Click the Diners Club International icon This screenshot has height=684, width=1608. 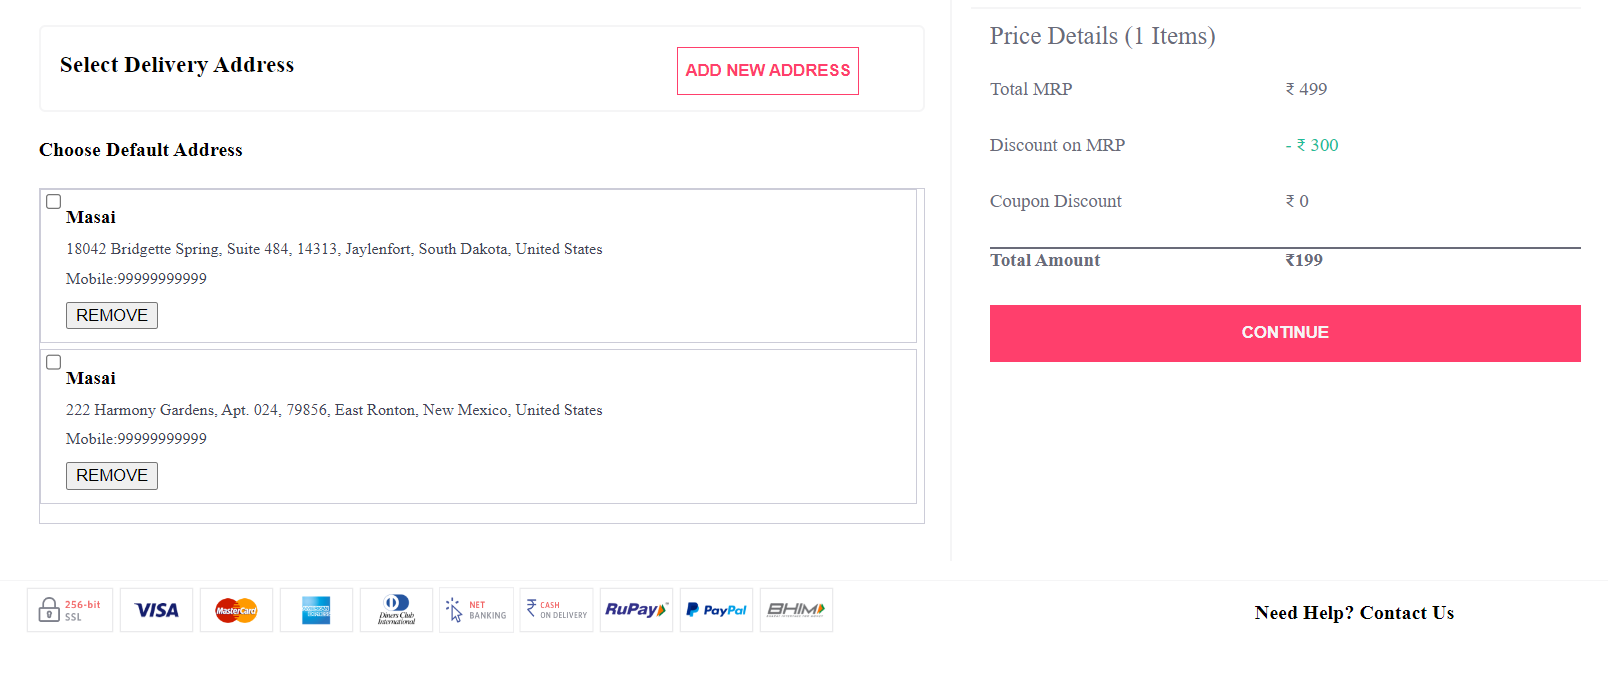pos(396,610)
